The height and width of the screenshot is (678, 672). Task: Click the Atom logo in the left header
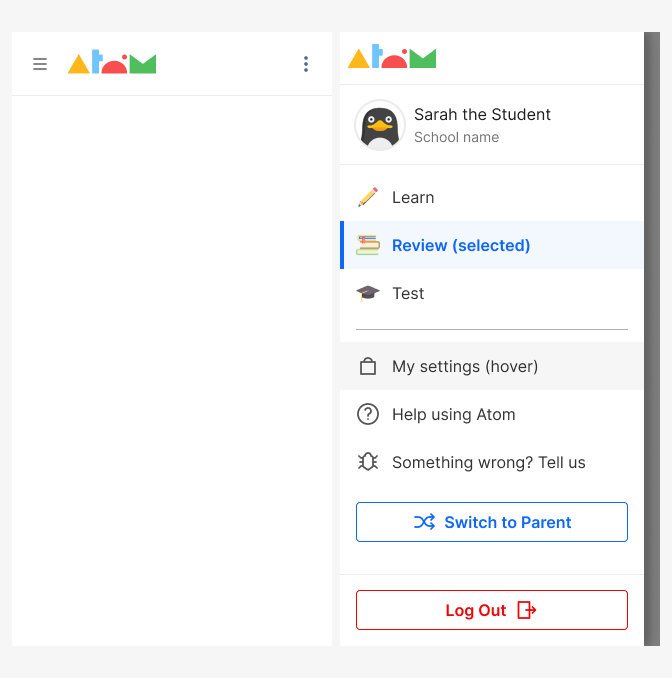[112, 62]
